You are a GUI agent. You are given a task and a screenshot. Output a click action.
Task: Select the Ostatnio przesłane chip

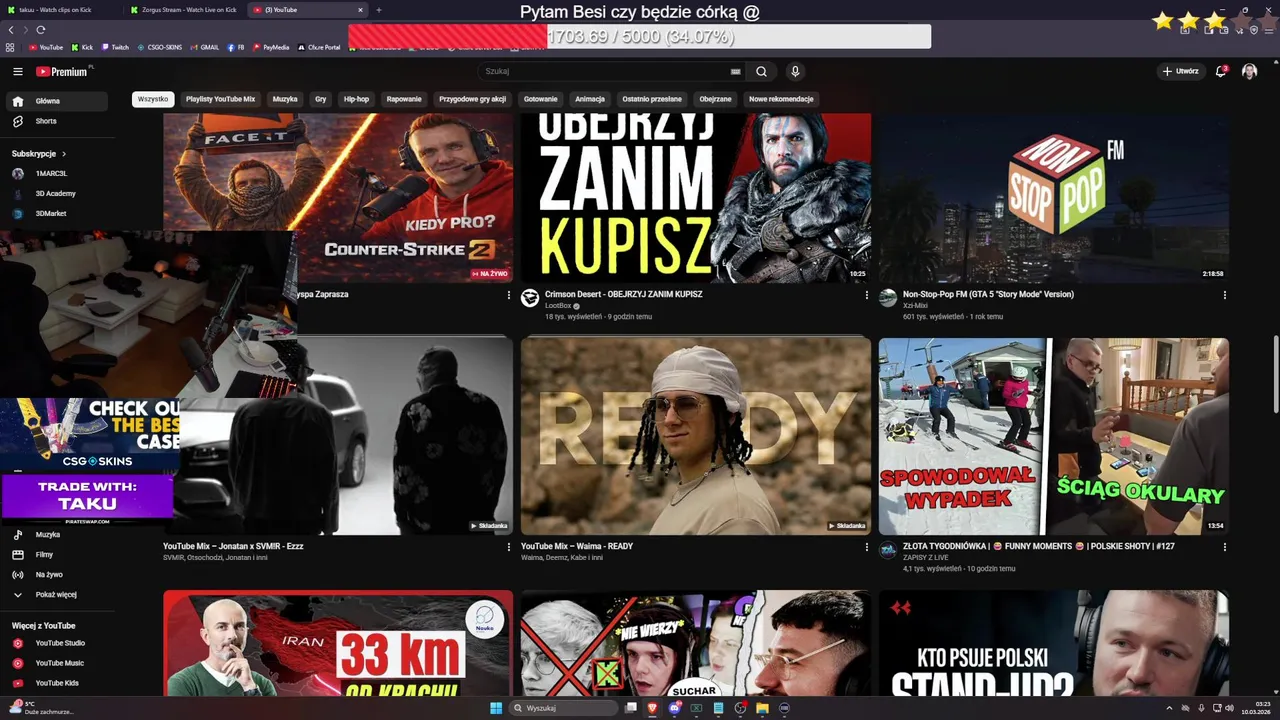pos(652,99)
